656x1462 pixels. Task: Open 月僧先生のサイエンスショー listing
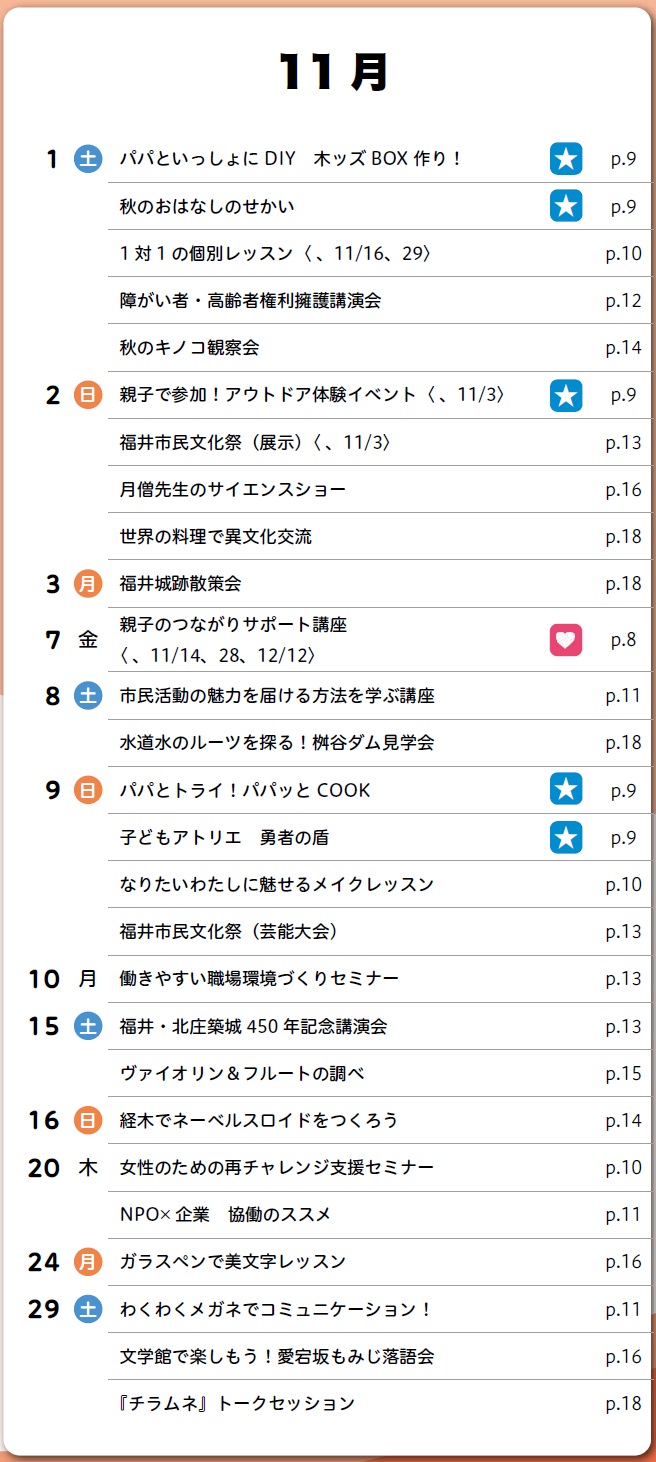pyautogui.click(x=233, y=490)
